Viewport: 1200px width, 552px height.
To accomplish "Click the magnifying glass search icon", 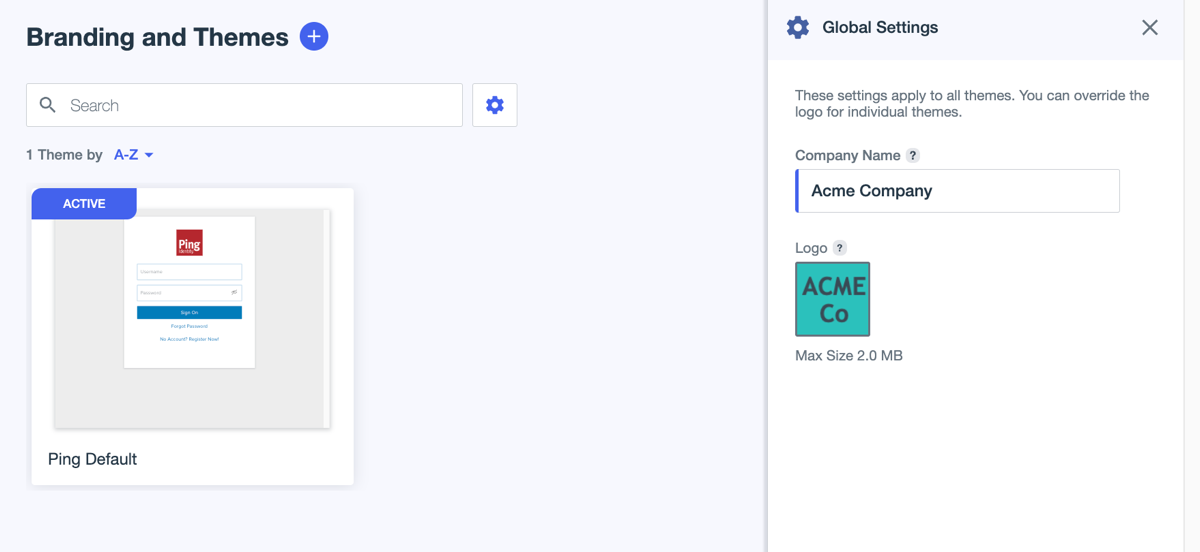I will click(x=48, y=105).
